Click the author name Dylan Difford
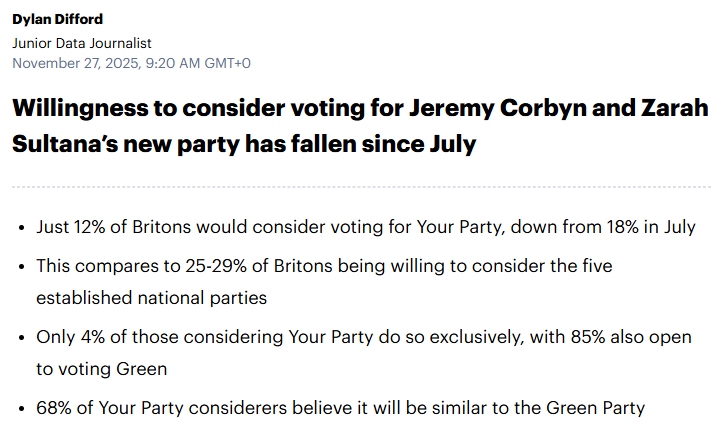 [57, 19]
